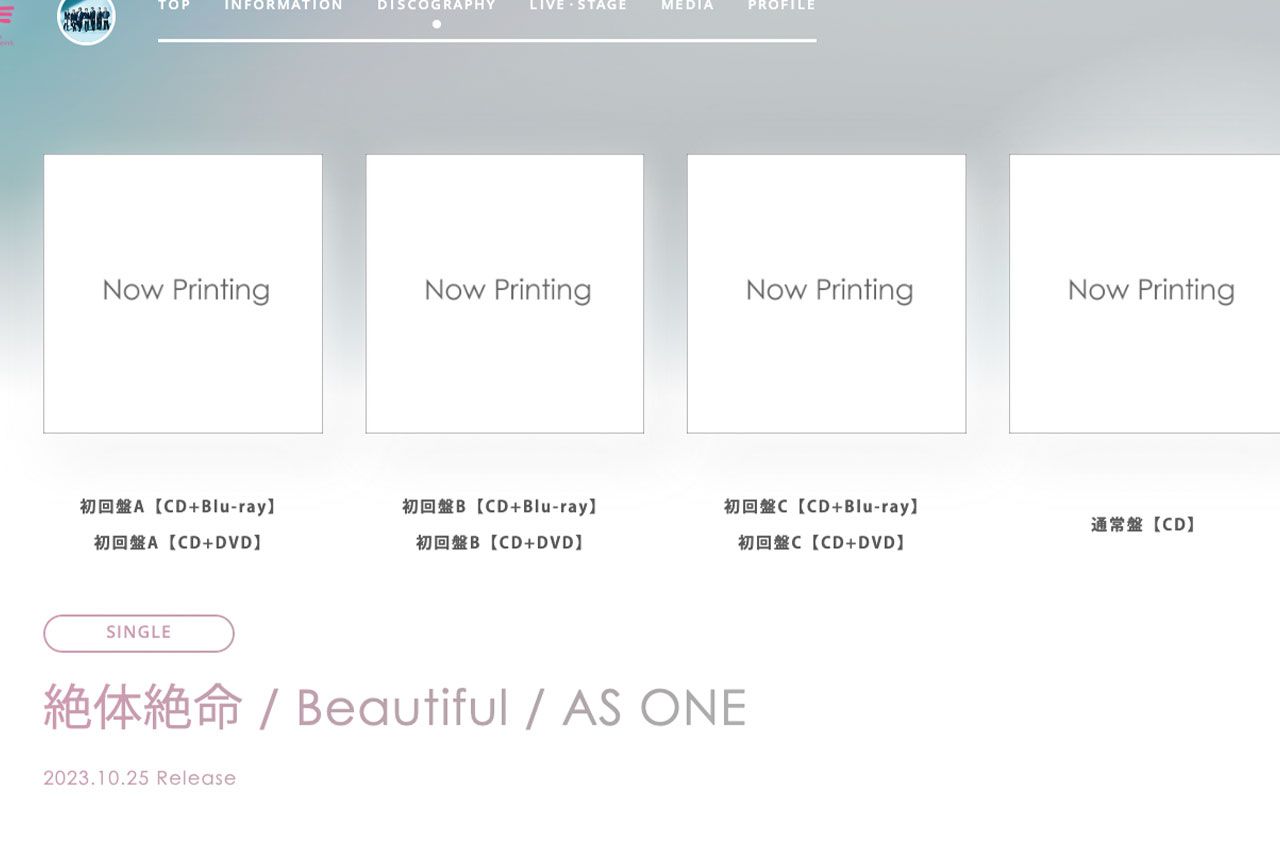
Task: Open the 初回盤B【CD+DVD】 link
Action: [x=502, y=543]
